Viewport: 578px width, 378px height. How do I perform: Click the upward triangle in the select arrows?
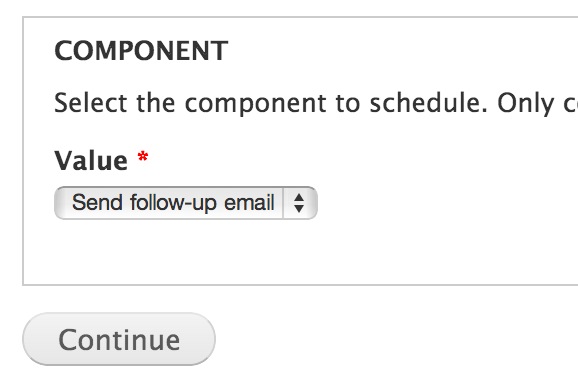299,198
